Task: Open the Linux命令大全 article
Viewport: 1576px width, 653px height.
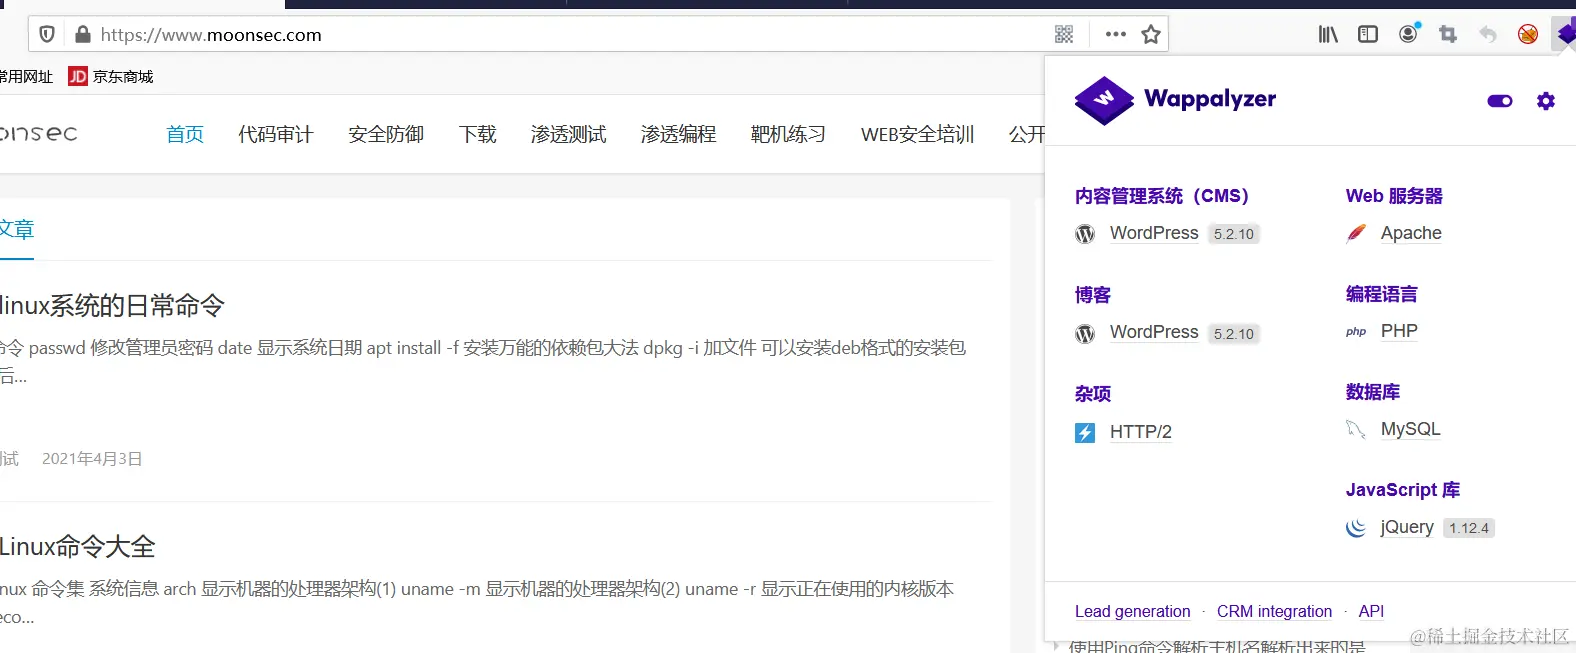Action: click(x=78, y=547)
